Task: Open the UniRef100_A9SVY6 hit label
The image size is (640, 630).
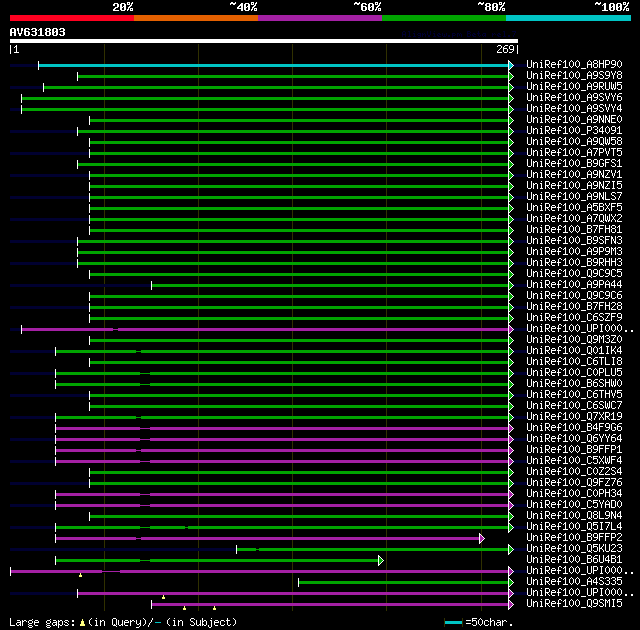Action: (x=574, y=98)
